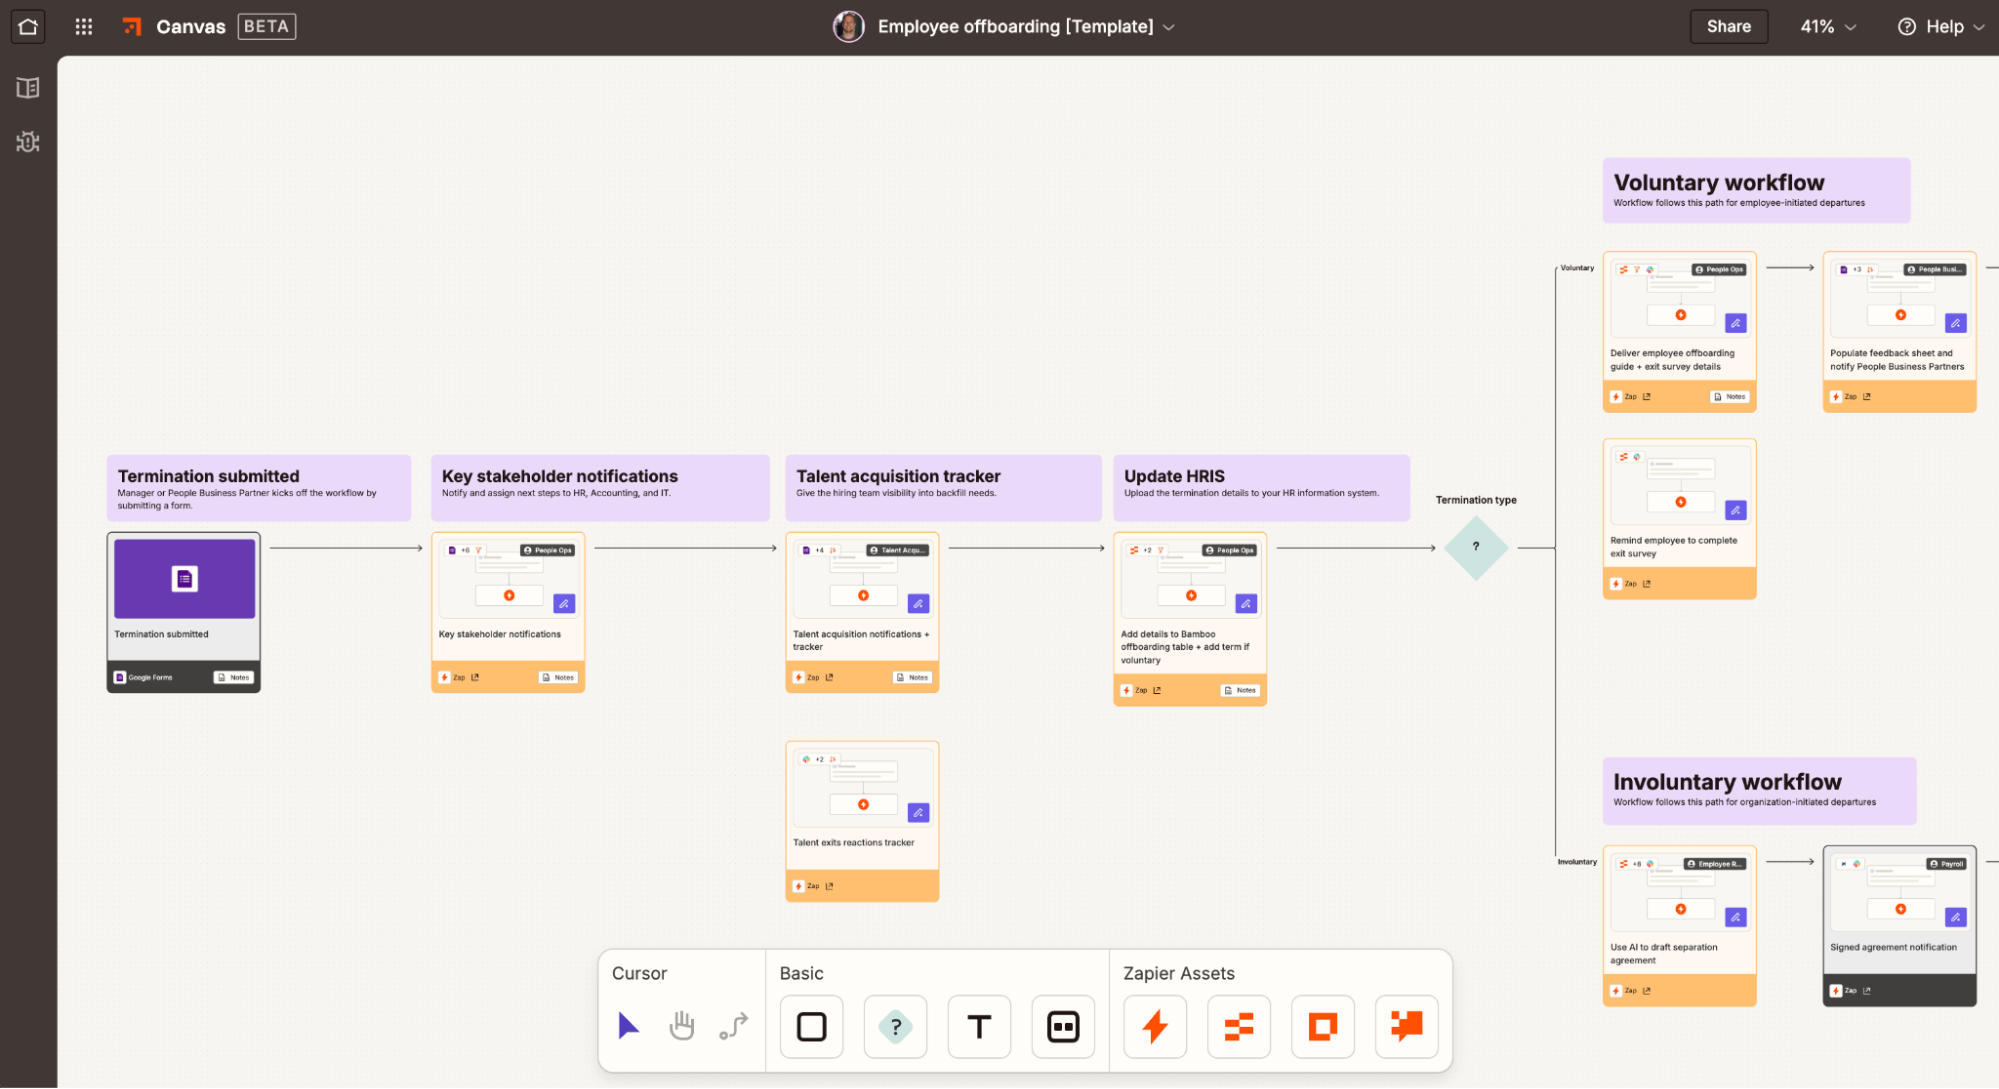
Task: Open the Zapier app grid launcher
Action: [x=82, y=26]
